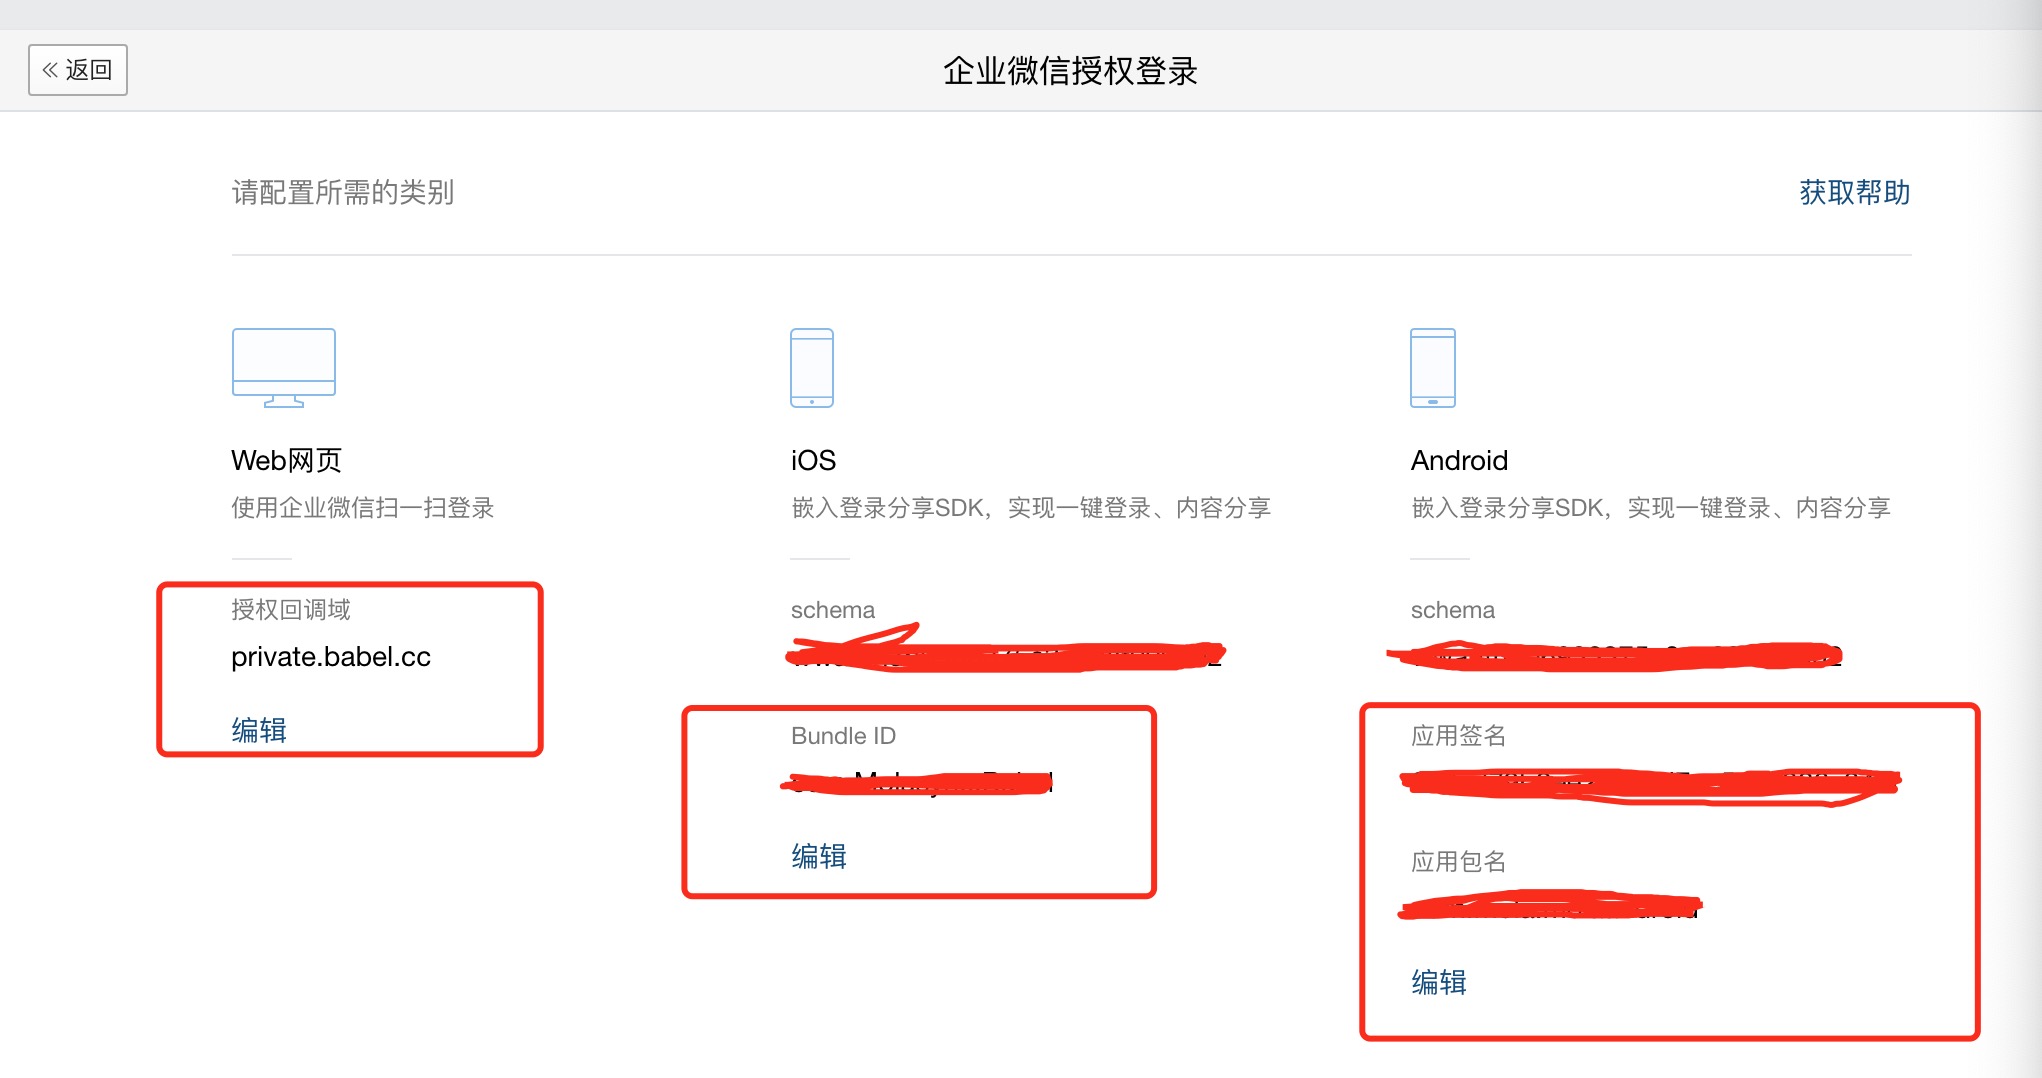Click the 请配置所需的类别 instruction text
The height and width of the screenshot is (1078, 2042).
point(343,192)
